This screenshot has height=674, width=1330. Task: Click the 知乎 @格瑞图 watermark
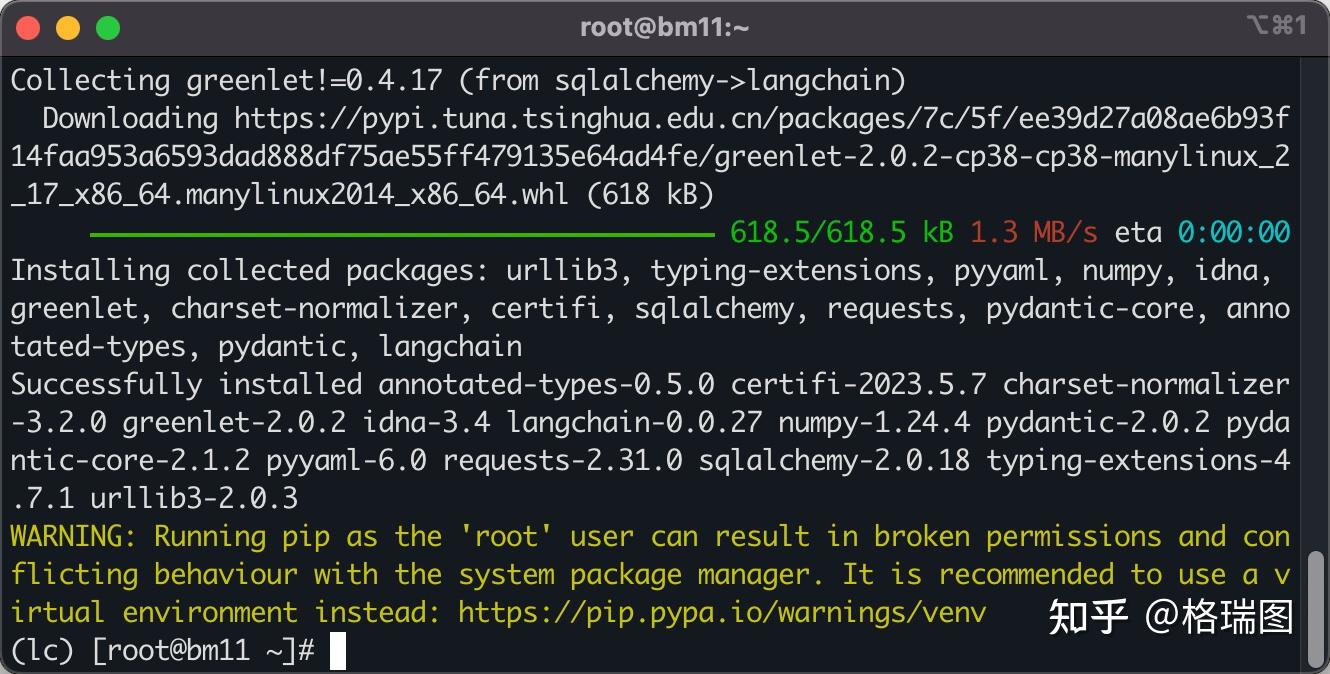(1170, 617)
